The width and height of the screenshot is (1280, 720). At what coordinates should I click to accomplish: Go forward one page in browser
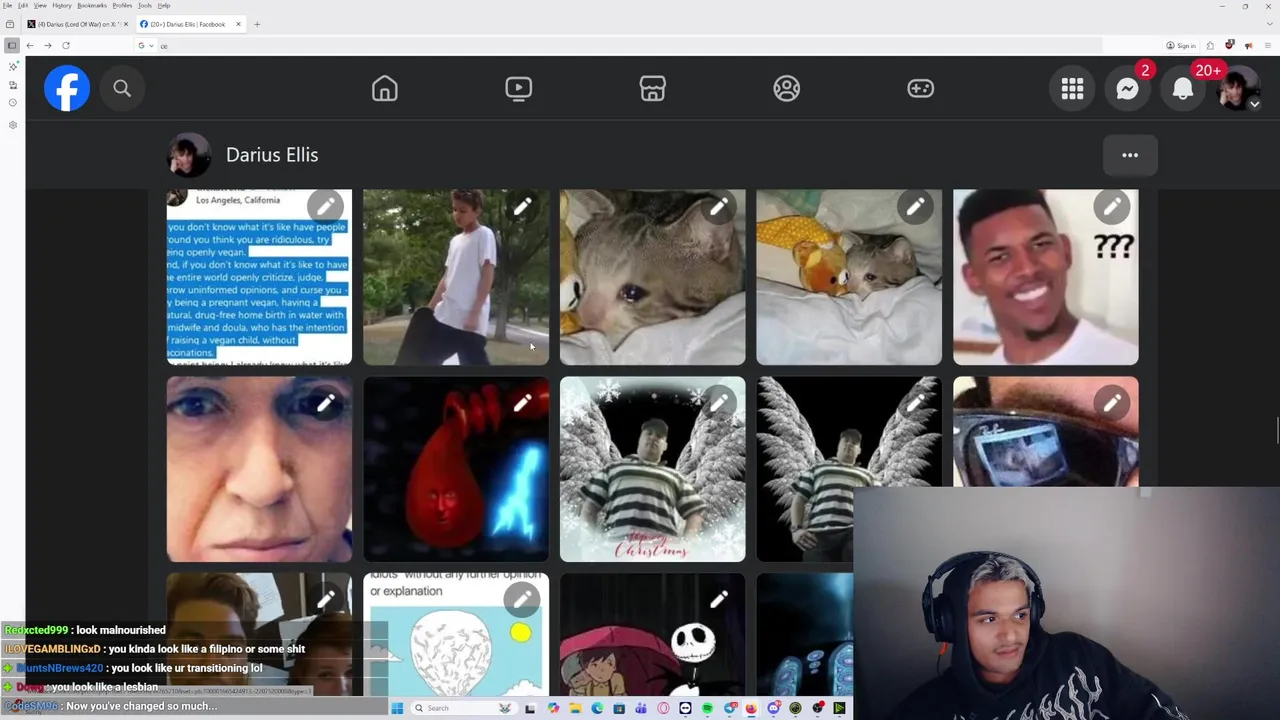click(x=47, y=45)
